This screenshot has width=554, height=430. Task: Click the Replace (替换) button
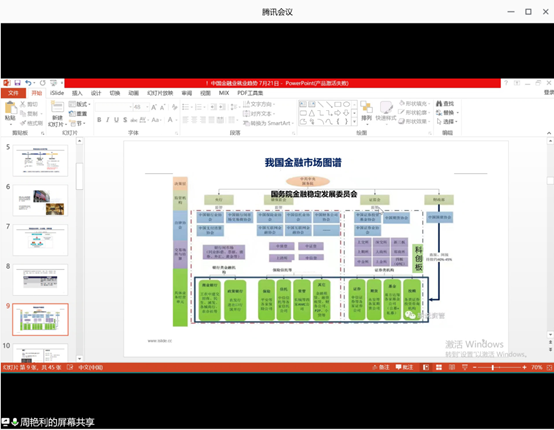447,112
